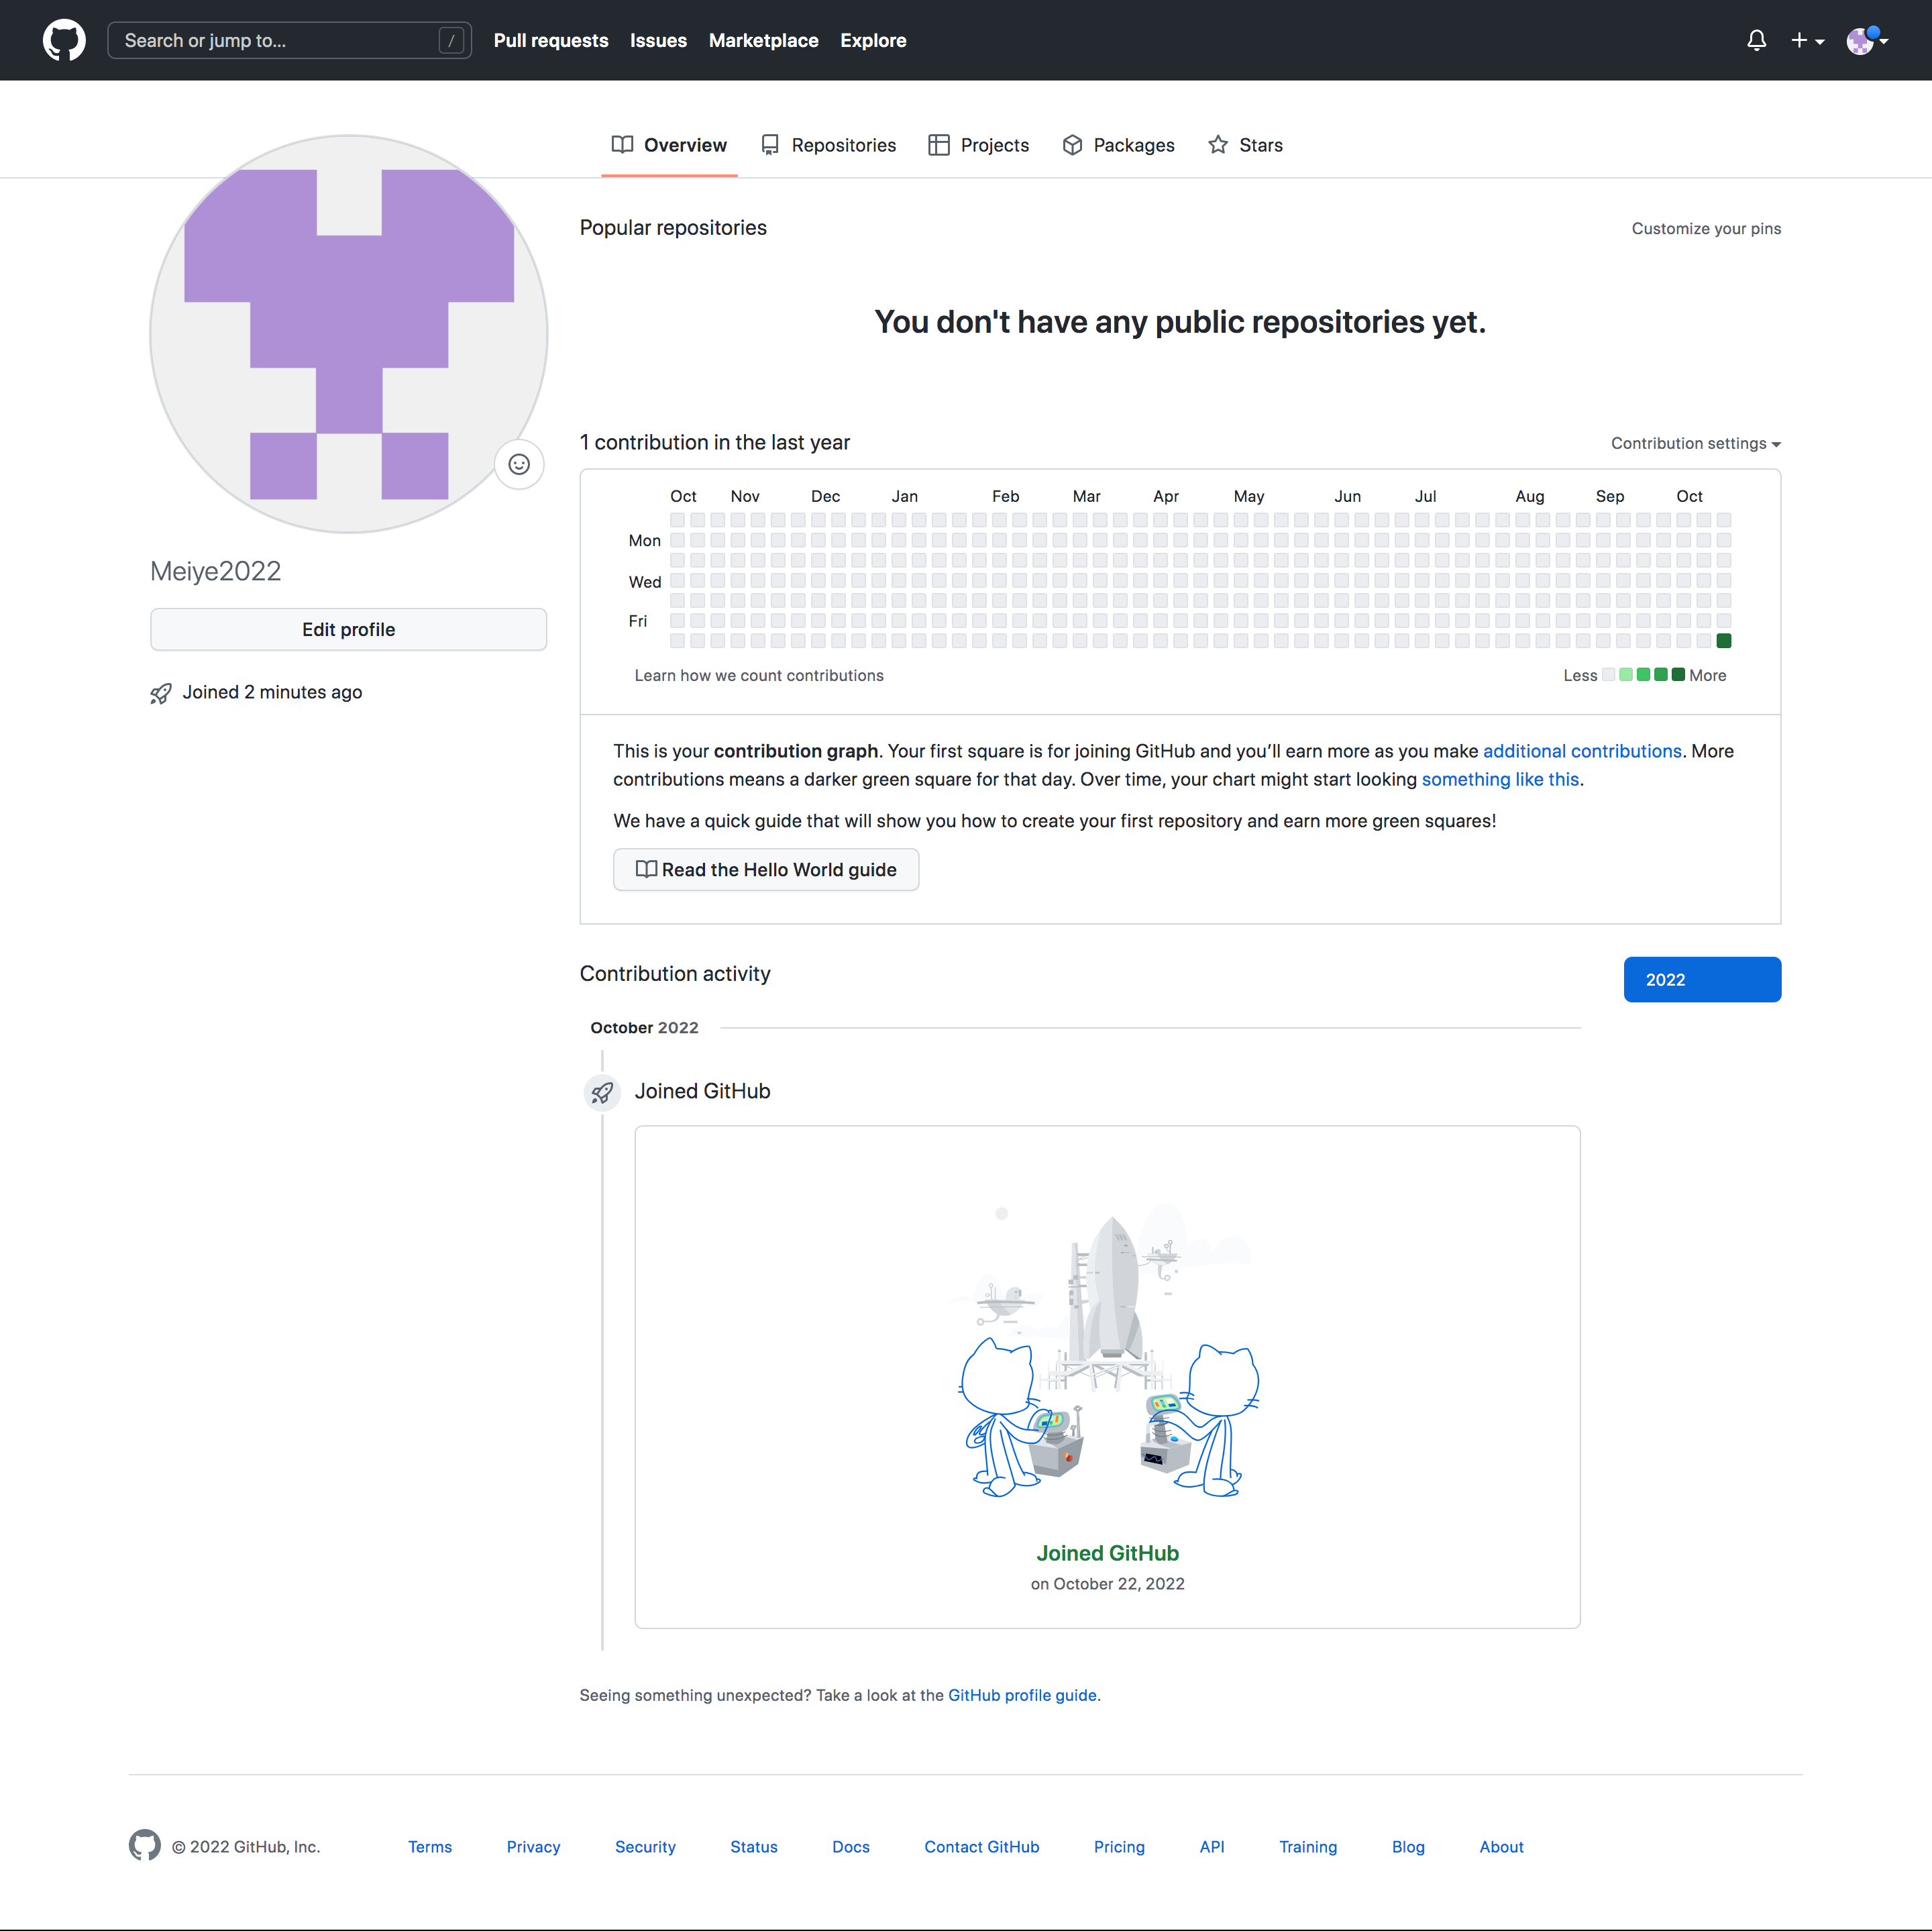Open the Security footer link
The width and height of the screenshot is (1932, 1931).
pos(645,1847)
